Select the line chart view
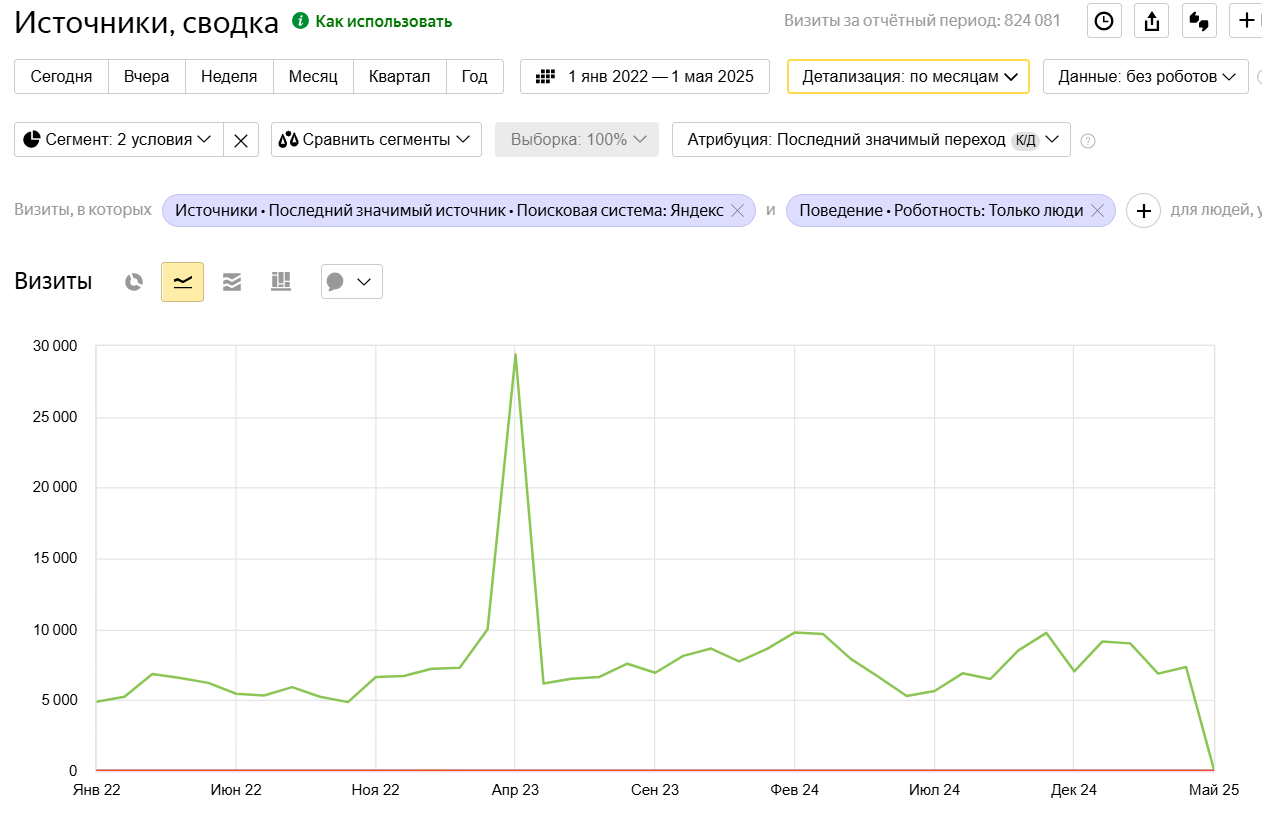Screen dimensions: 1262x821 pyautogui.click(x=182, y=282)
